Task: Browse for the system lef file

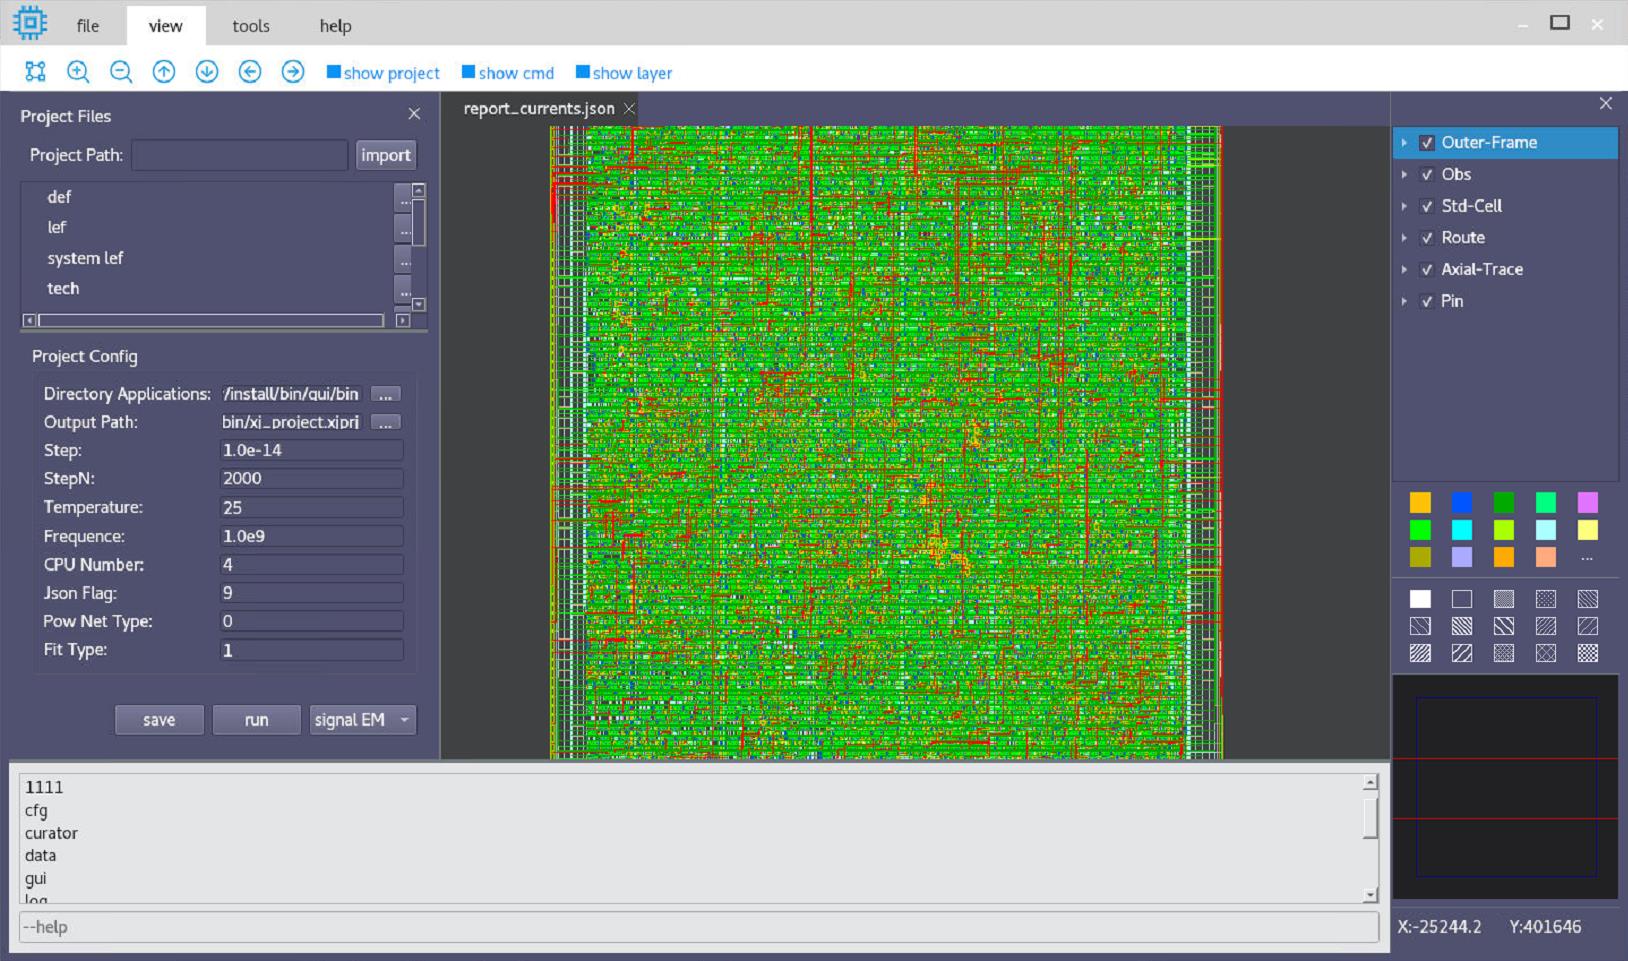Action: [404, 260]
